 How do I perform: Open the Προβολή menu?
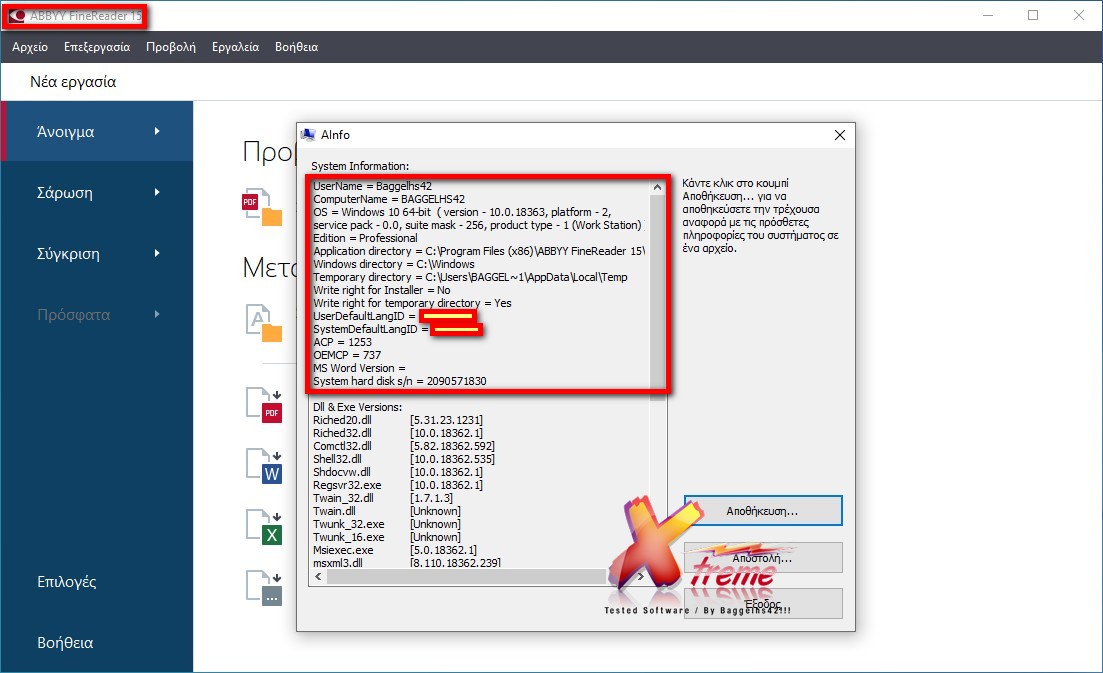tap(171, 47)
